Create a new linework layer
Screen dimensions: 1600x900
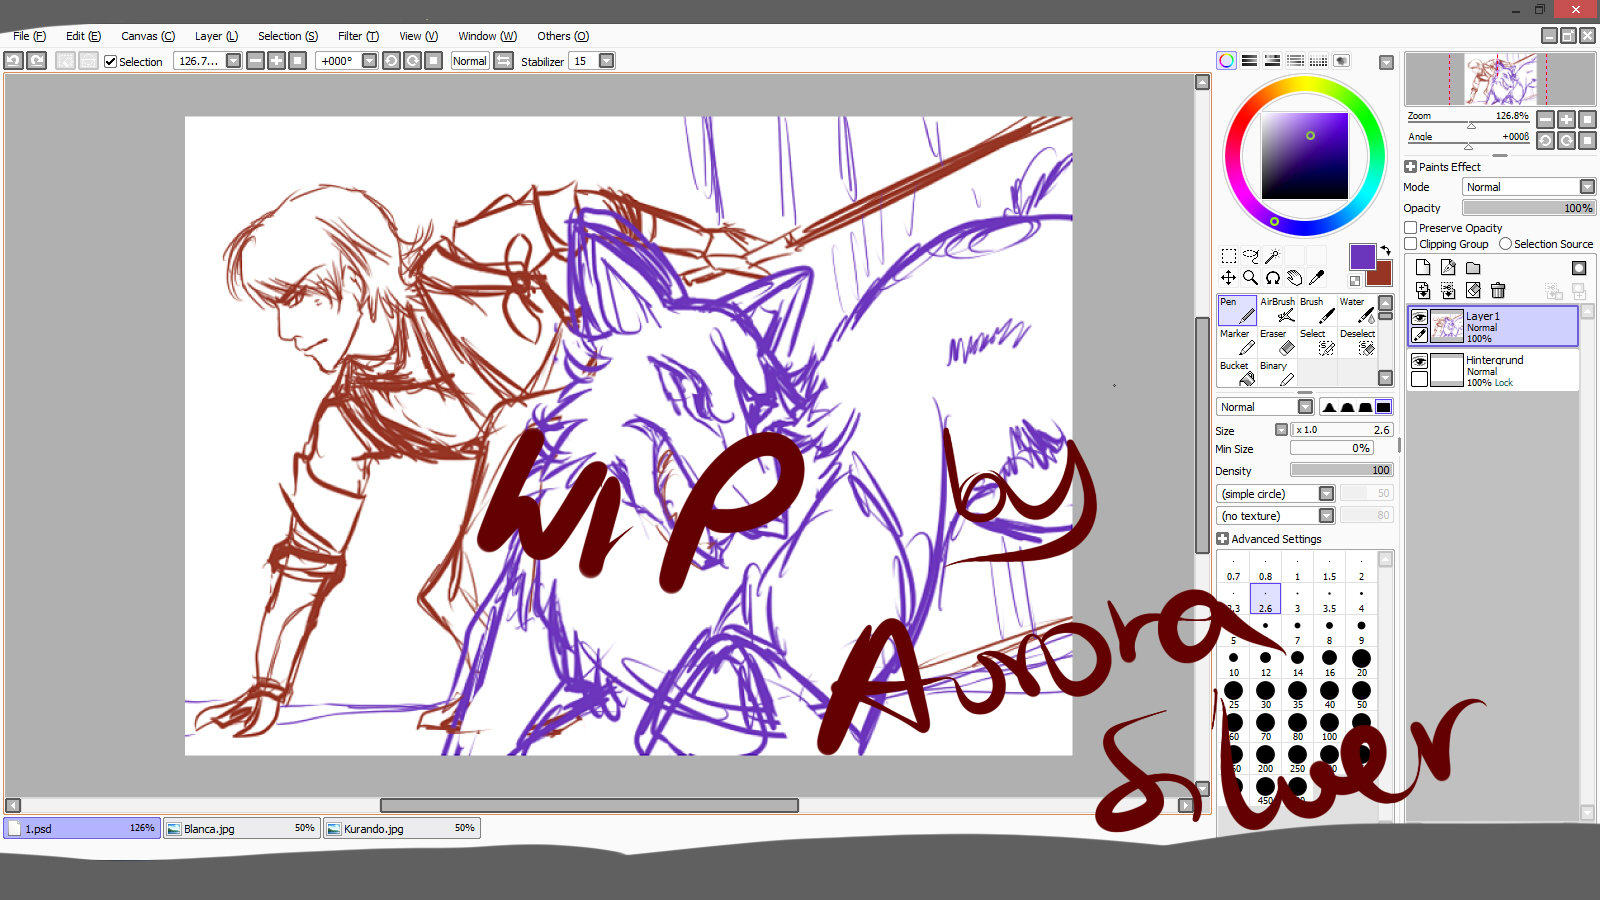click(1448, 268)
